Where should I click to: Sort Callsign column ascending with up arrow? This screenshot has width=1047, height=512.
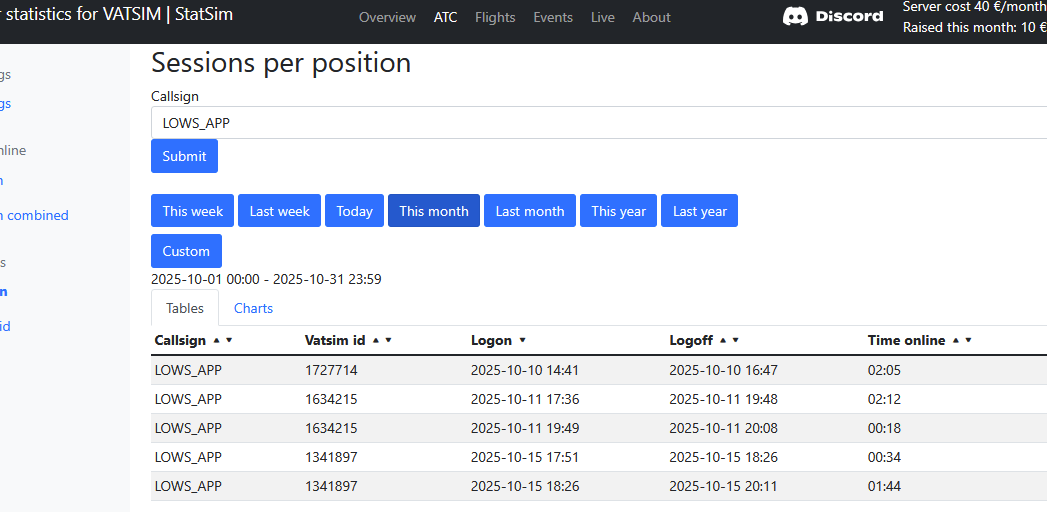tap(216, 341)
